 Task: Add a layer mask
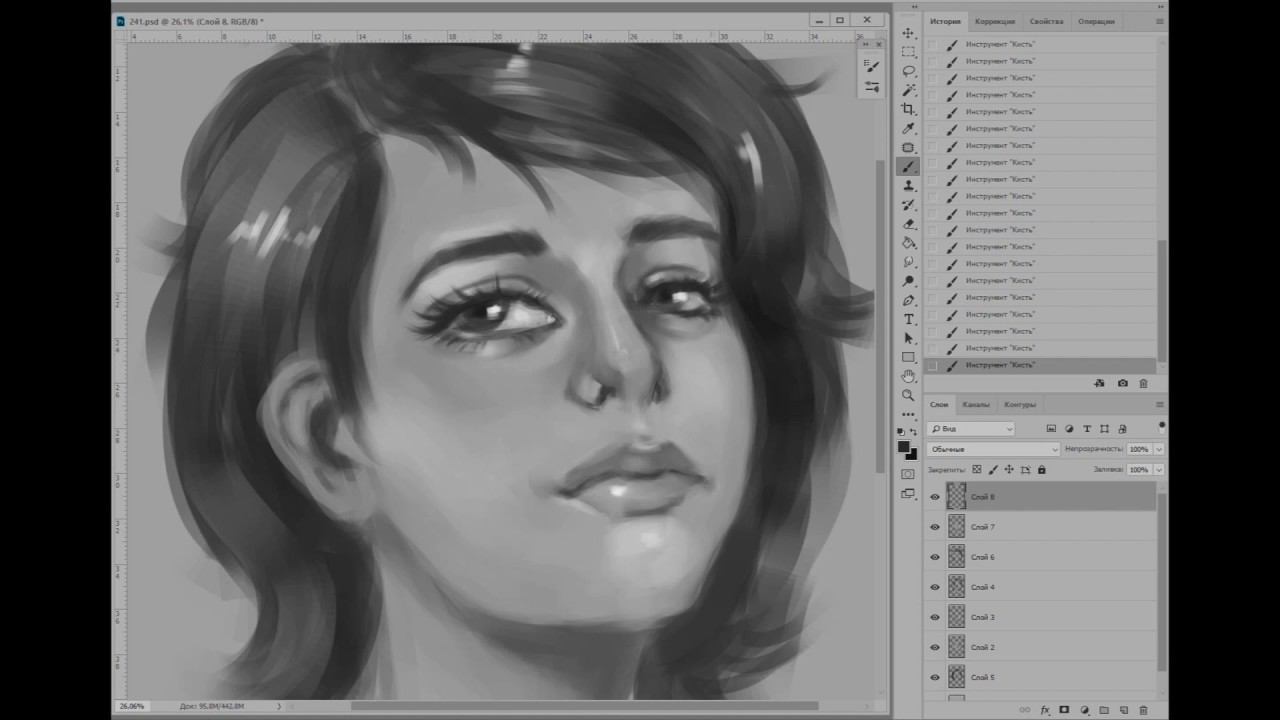click(x=1064, y=710)
